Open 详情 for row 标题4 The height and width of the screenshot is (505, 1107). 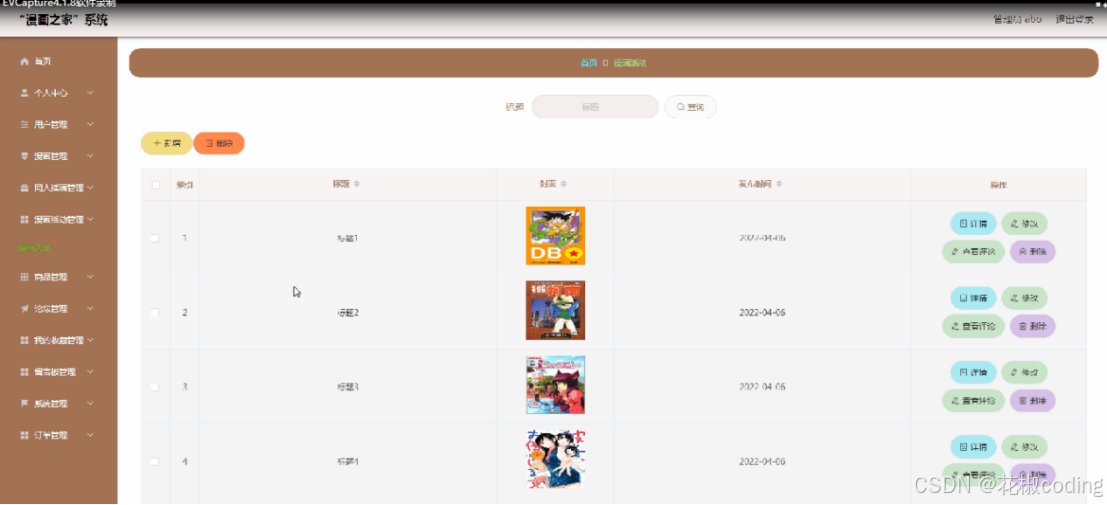[974, 447]
